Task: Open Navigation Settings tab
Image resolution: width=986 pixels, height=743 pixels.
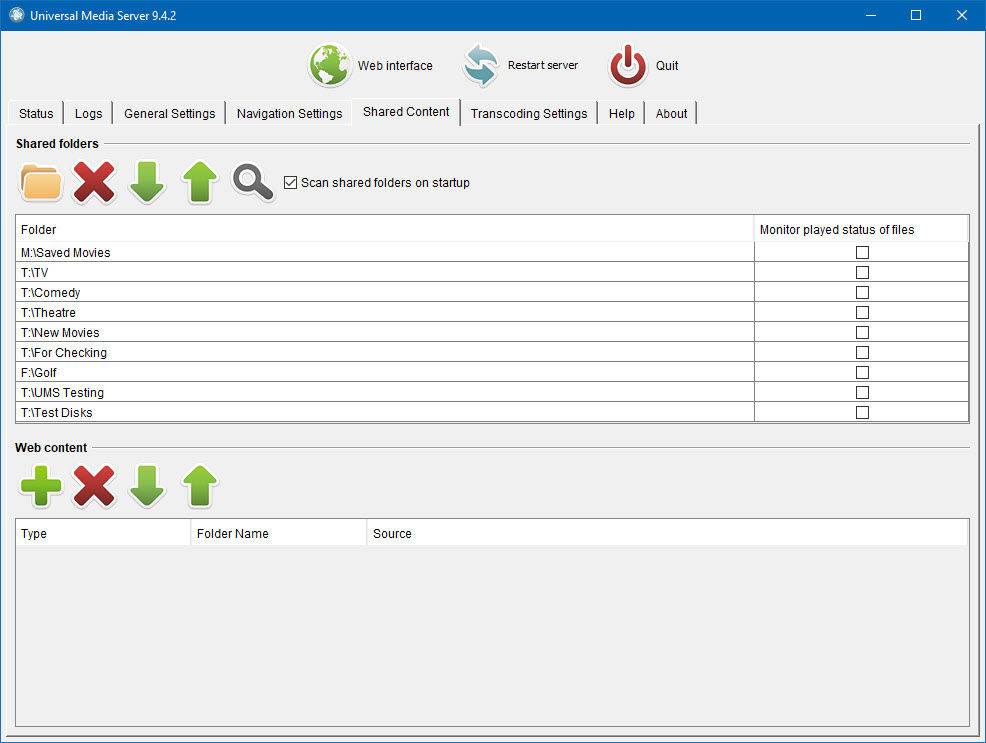Action: 289,113
